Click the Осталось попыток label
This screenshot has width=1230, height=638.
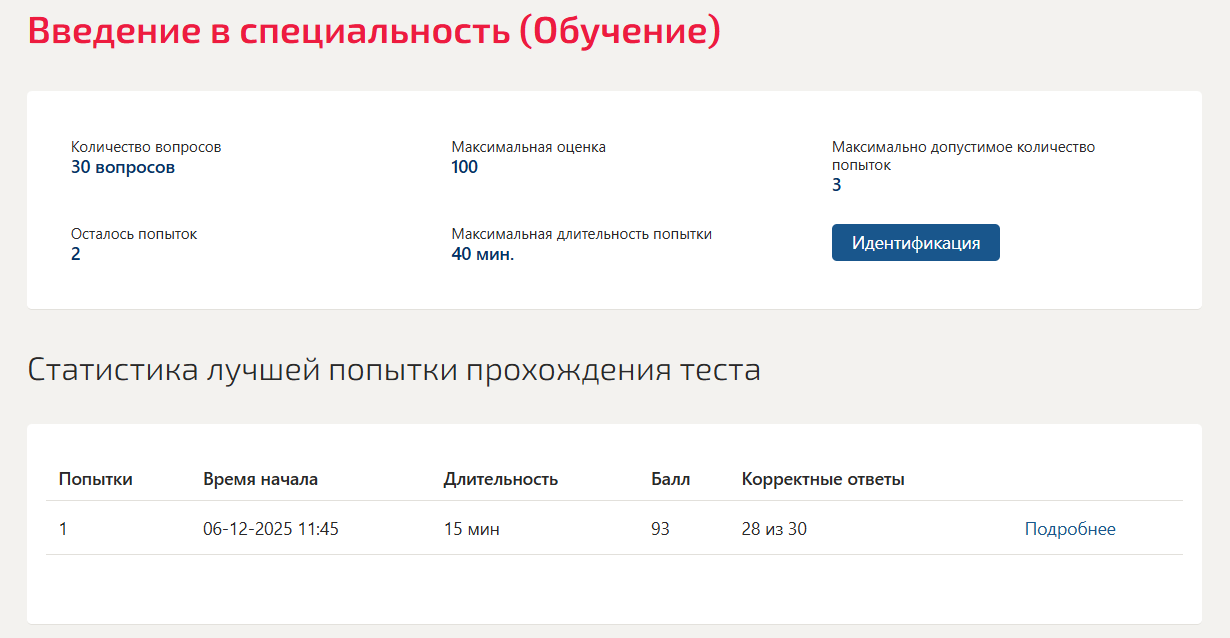(134, 234)
